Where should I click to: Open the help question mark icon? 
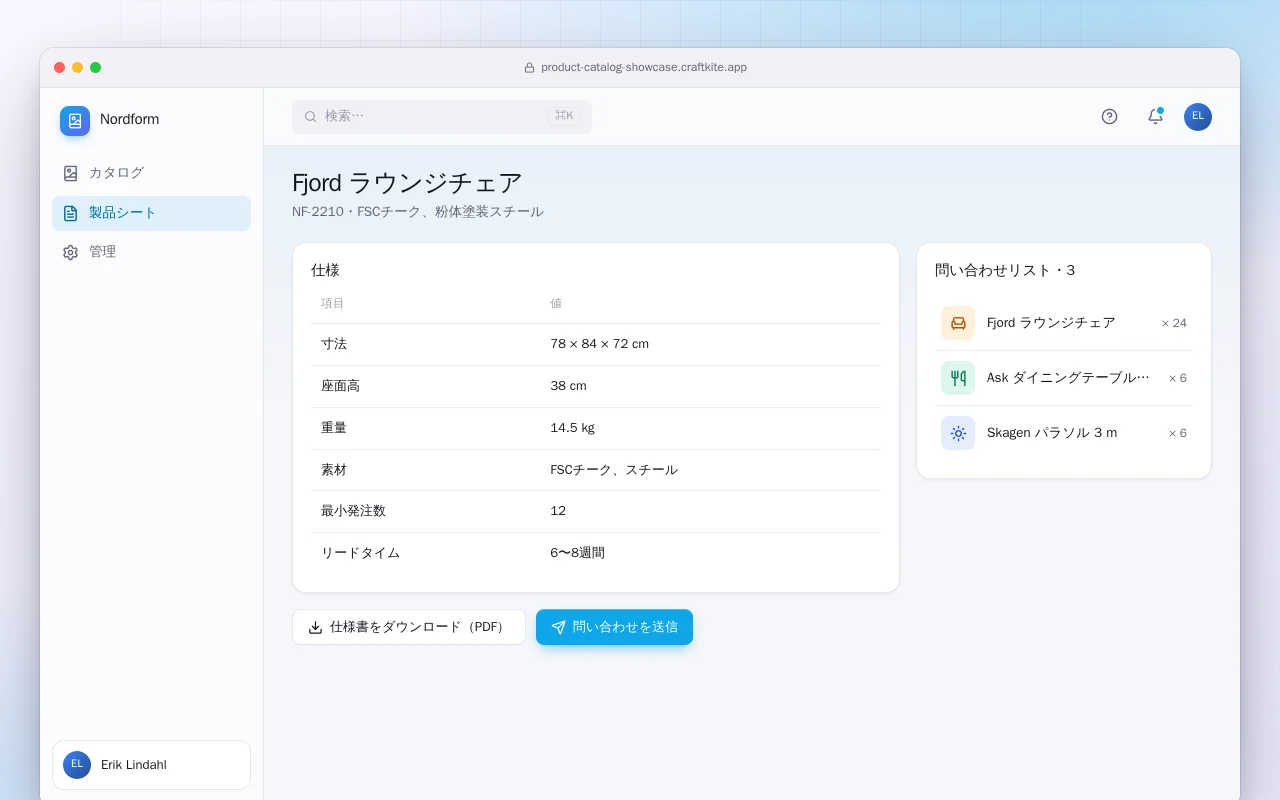coord(1109,117)
